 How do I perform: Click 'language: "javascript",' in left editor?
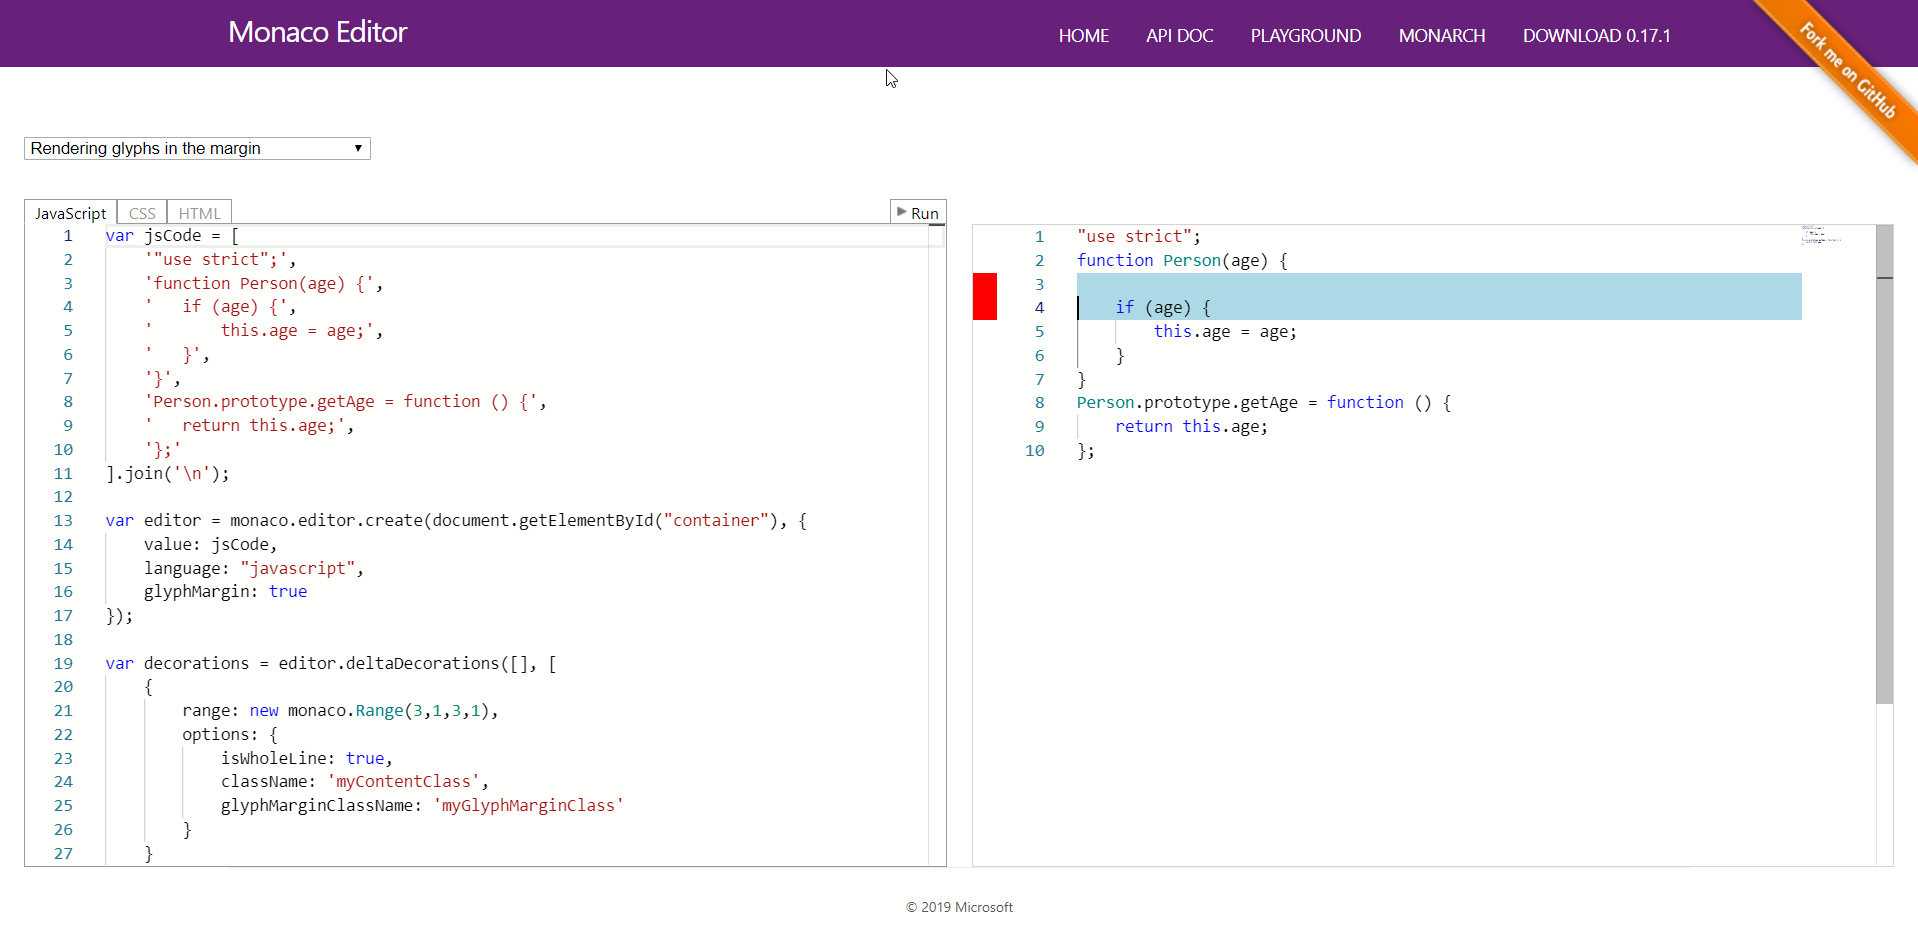[x=254, y=568]
